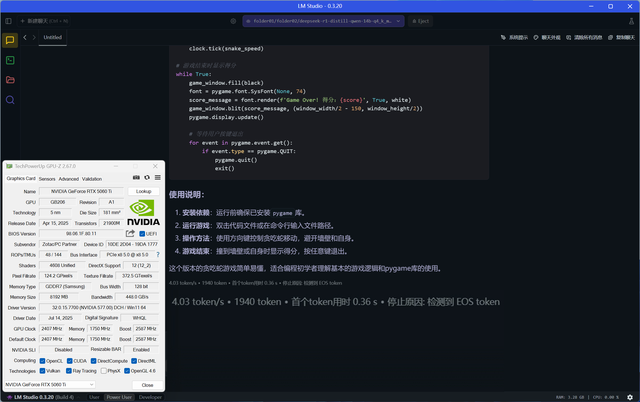Click the BIOS Version field in GPU-Z
This screenshot has width=640, height=402.
pos(81,233)
